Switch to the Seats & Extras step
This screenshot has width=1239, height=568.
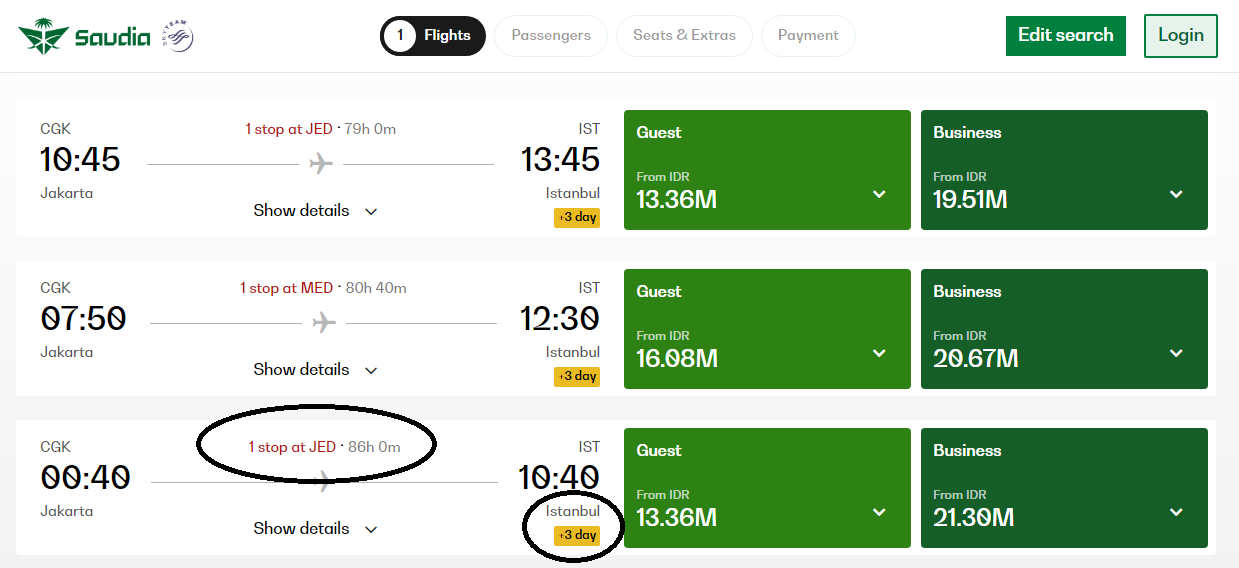coord(684,36)
